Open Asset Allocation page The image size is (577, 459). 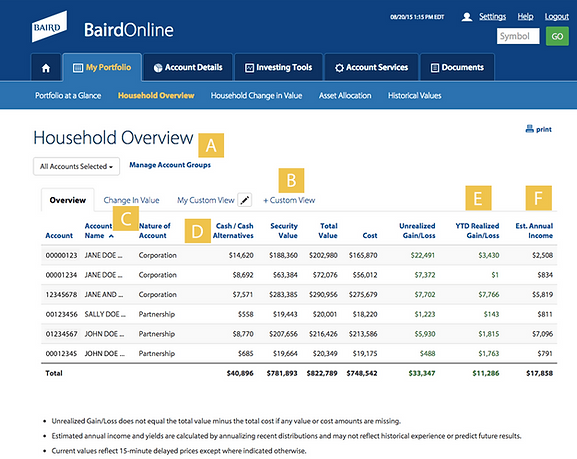[345, 96]
